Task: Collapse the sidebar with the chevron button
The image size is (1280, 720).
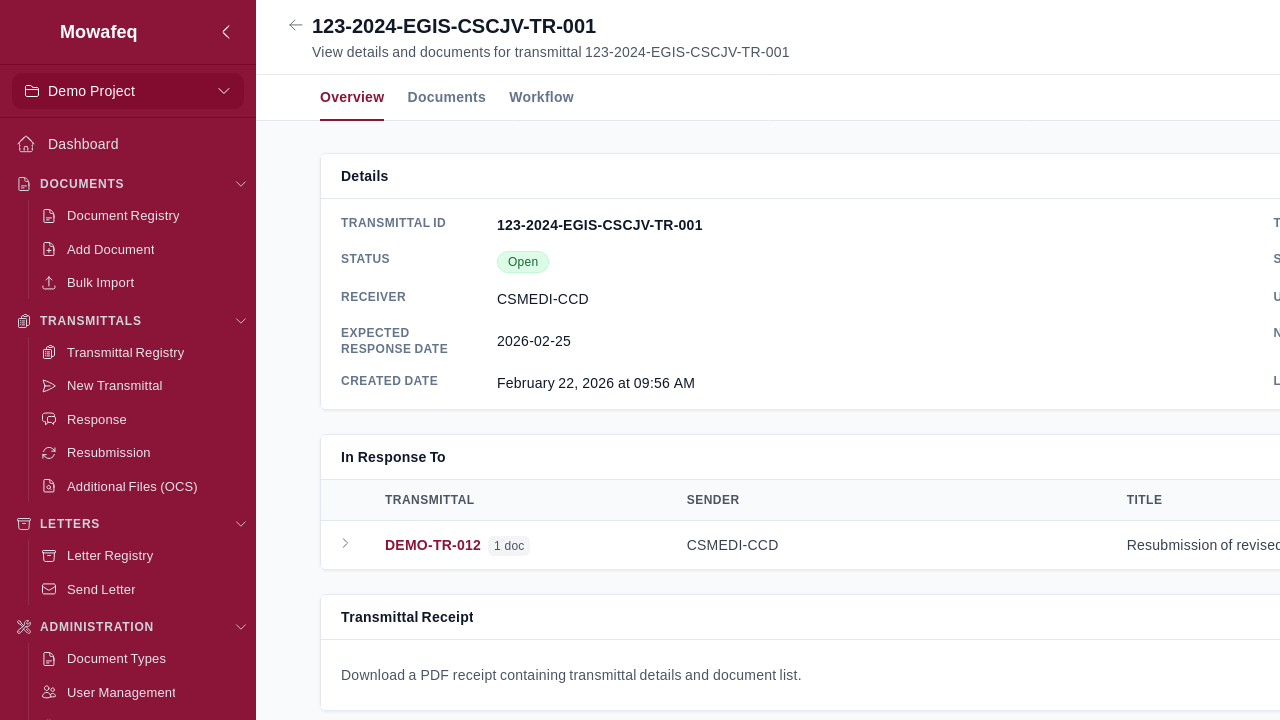Action: click(x=226, y=32)
